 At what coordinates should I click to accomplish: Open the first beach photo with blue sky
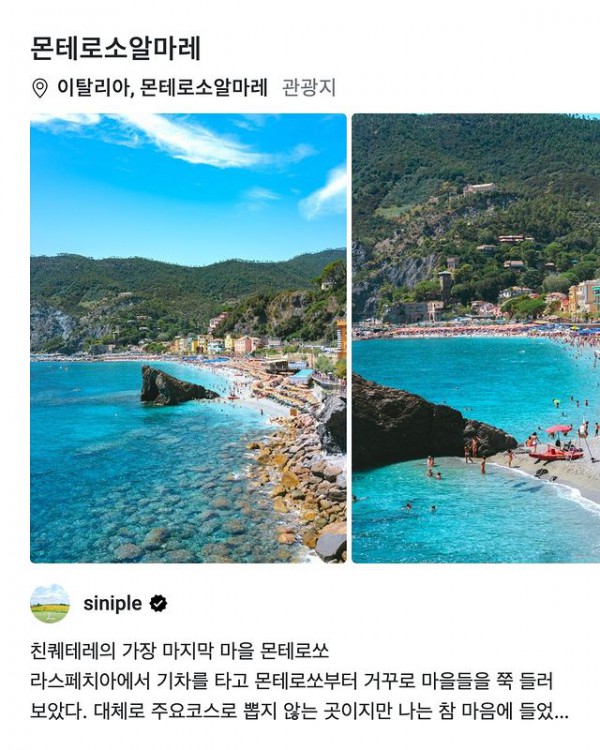(x=188, y=338)
